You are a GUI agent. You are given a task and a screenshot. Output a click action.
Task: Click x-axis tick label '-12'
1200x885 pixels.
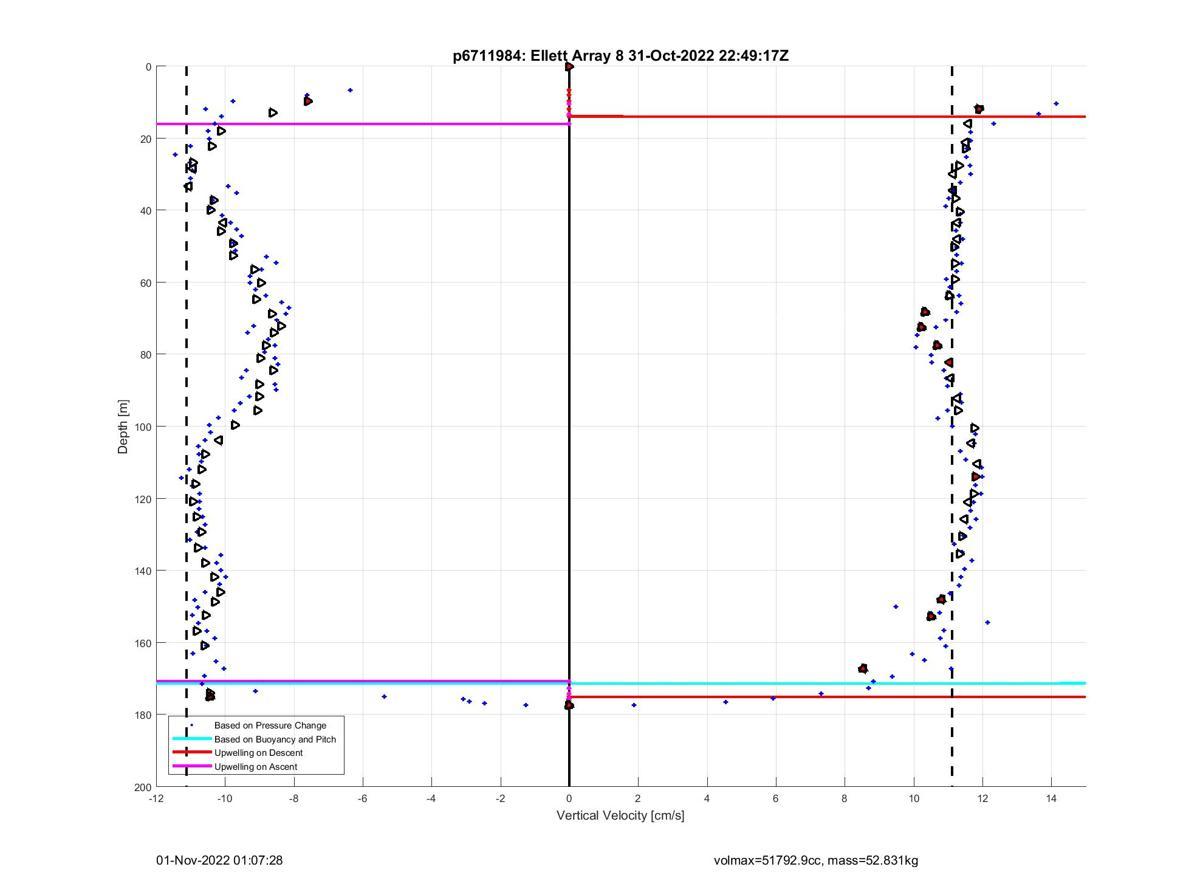(156, 799)
